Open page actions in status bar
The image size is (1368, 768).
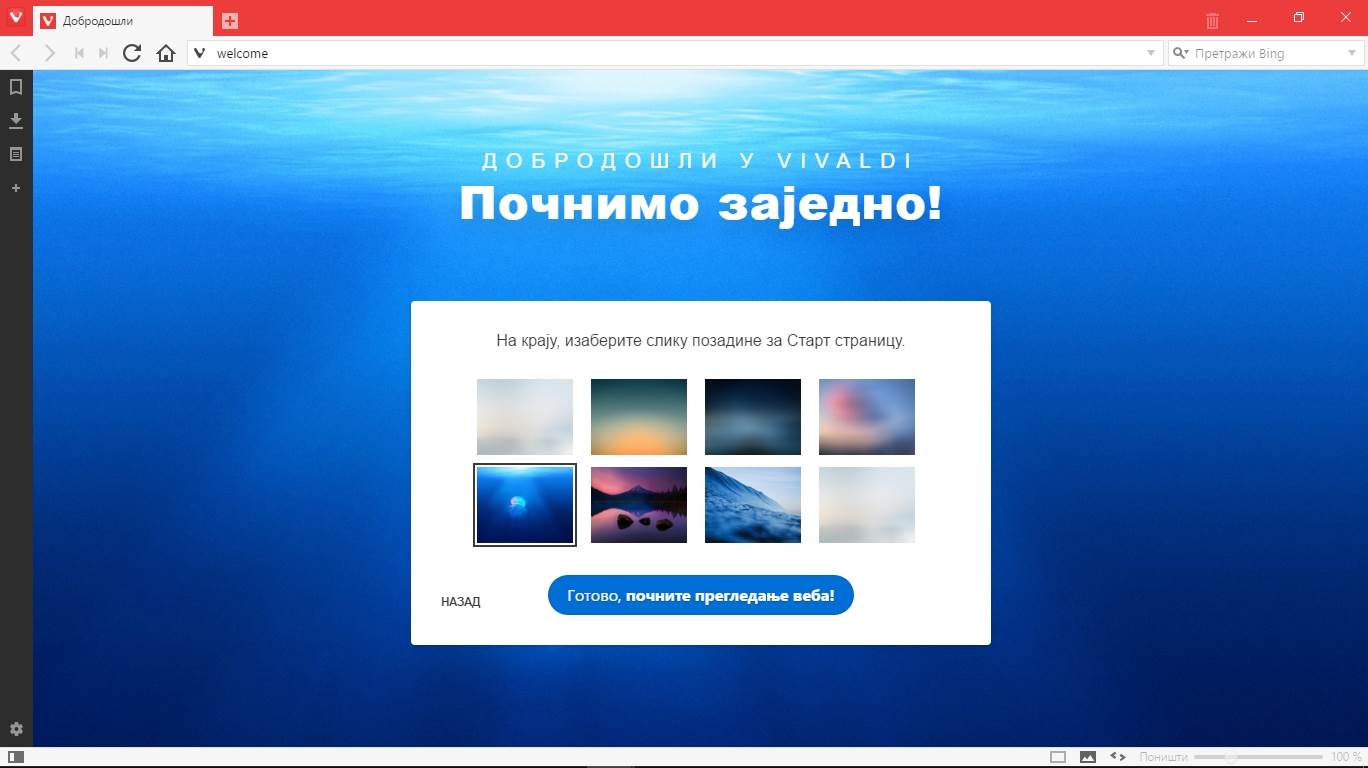click(x=1118, y=757)
